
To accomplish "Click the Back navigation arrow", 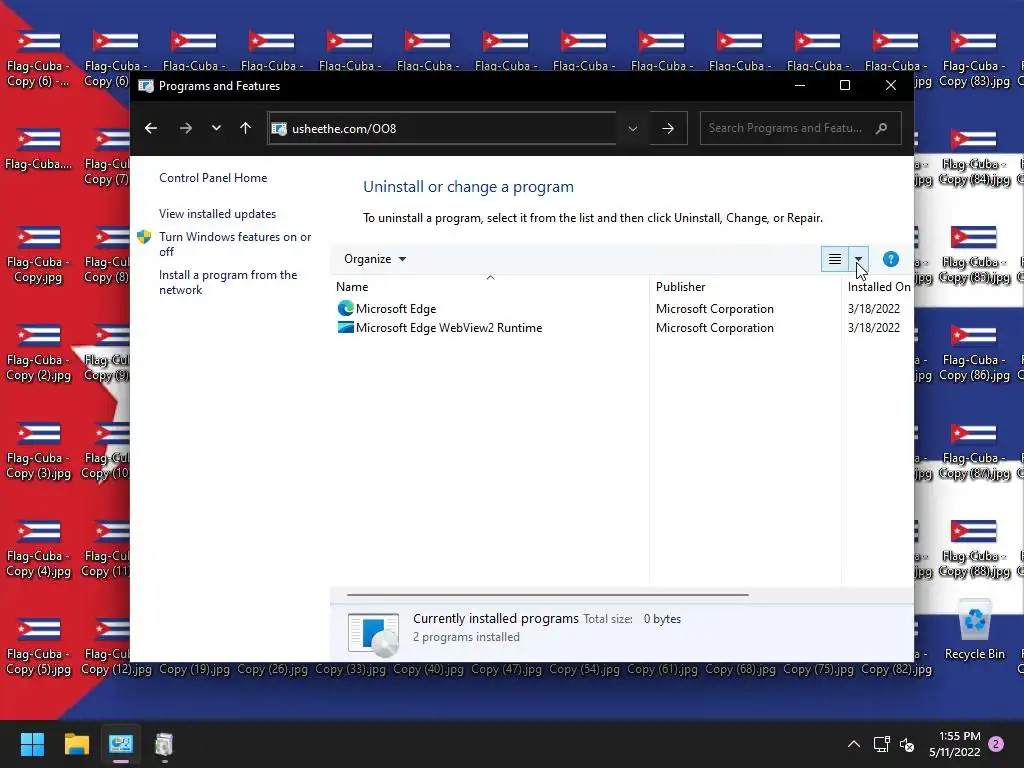I will (x=151, y=128).
